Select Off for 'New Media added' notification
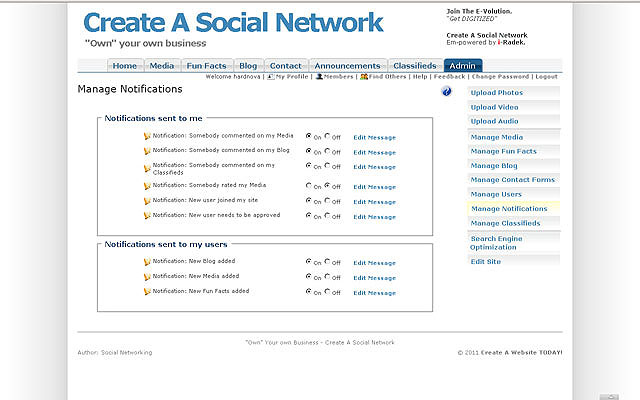 pos(327,277)
